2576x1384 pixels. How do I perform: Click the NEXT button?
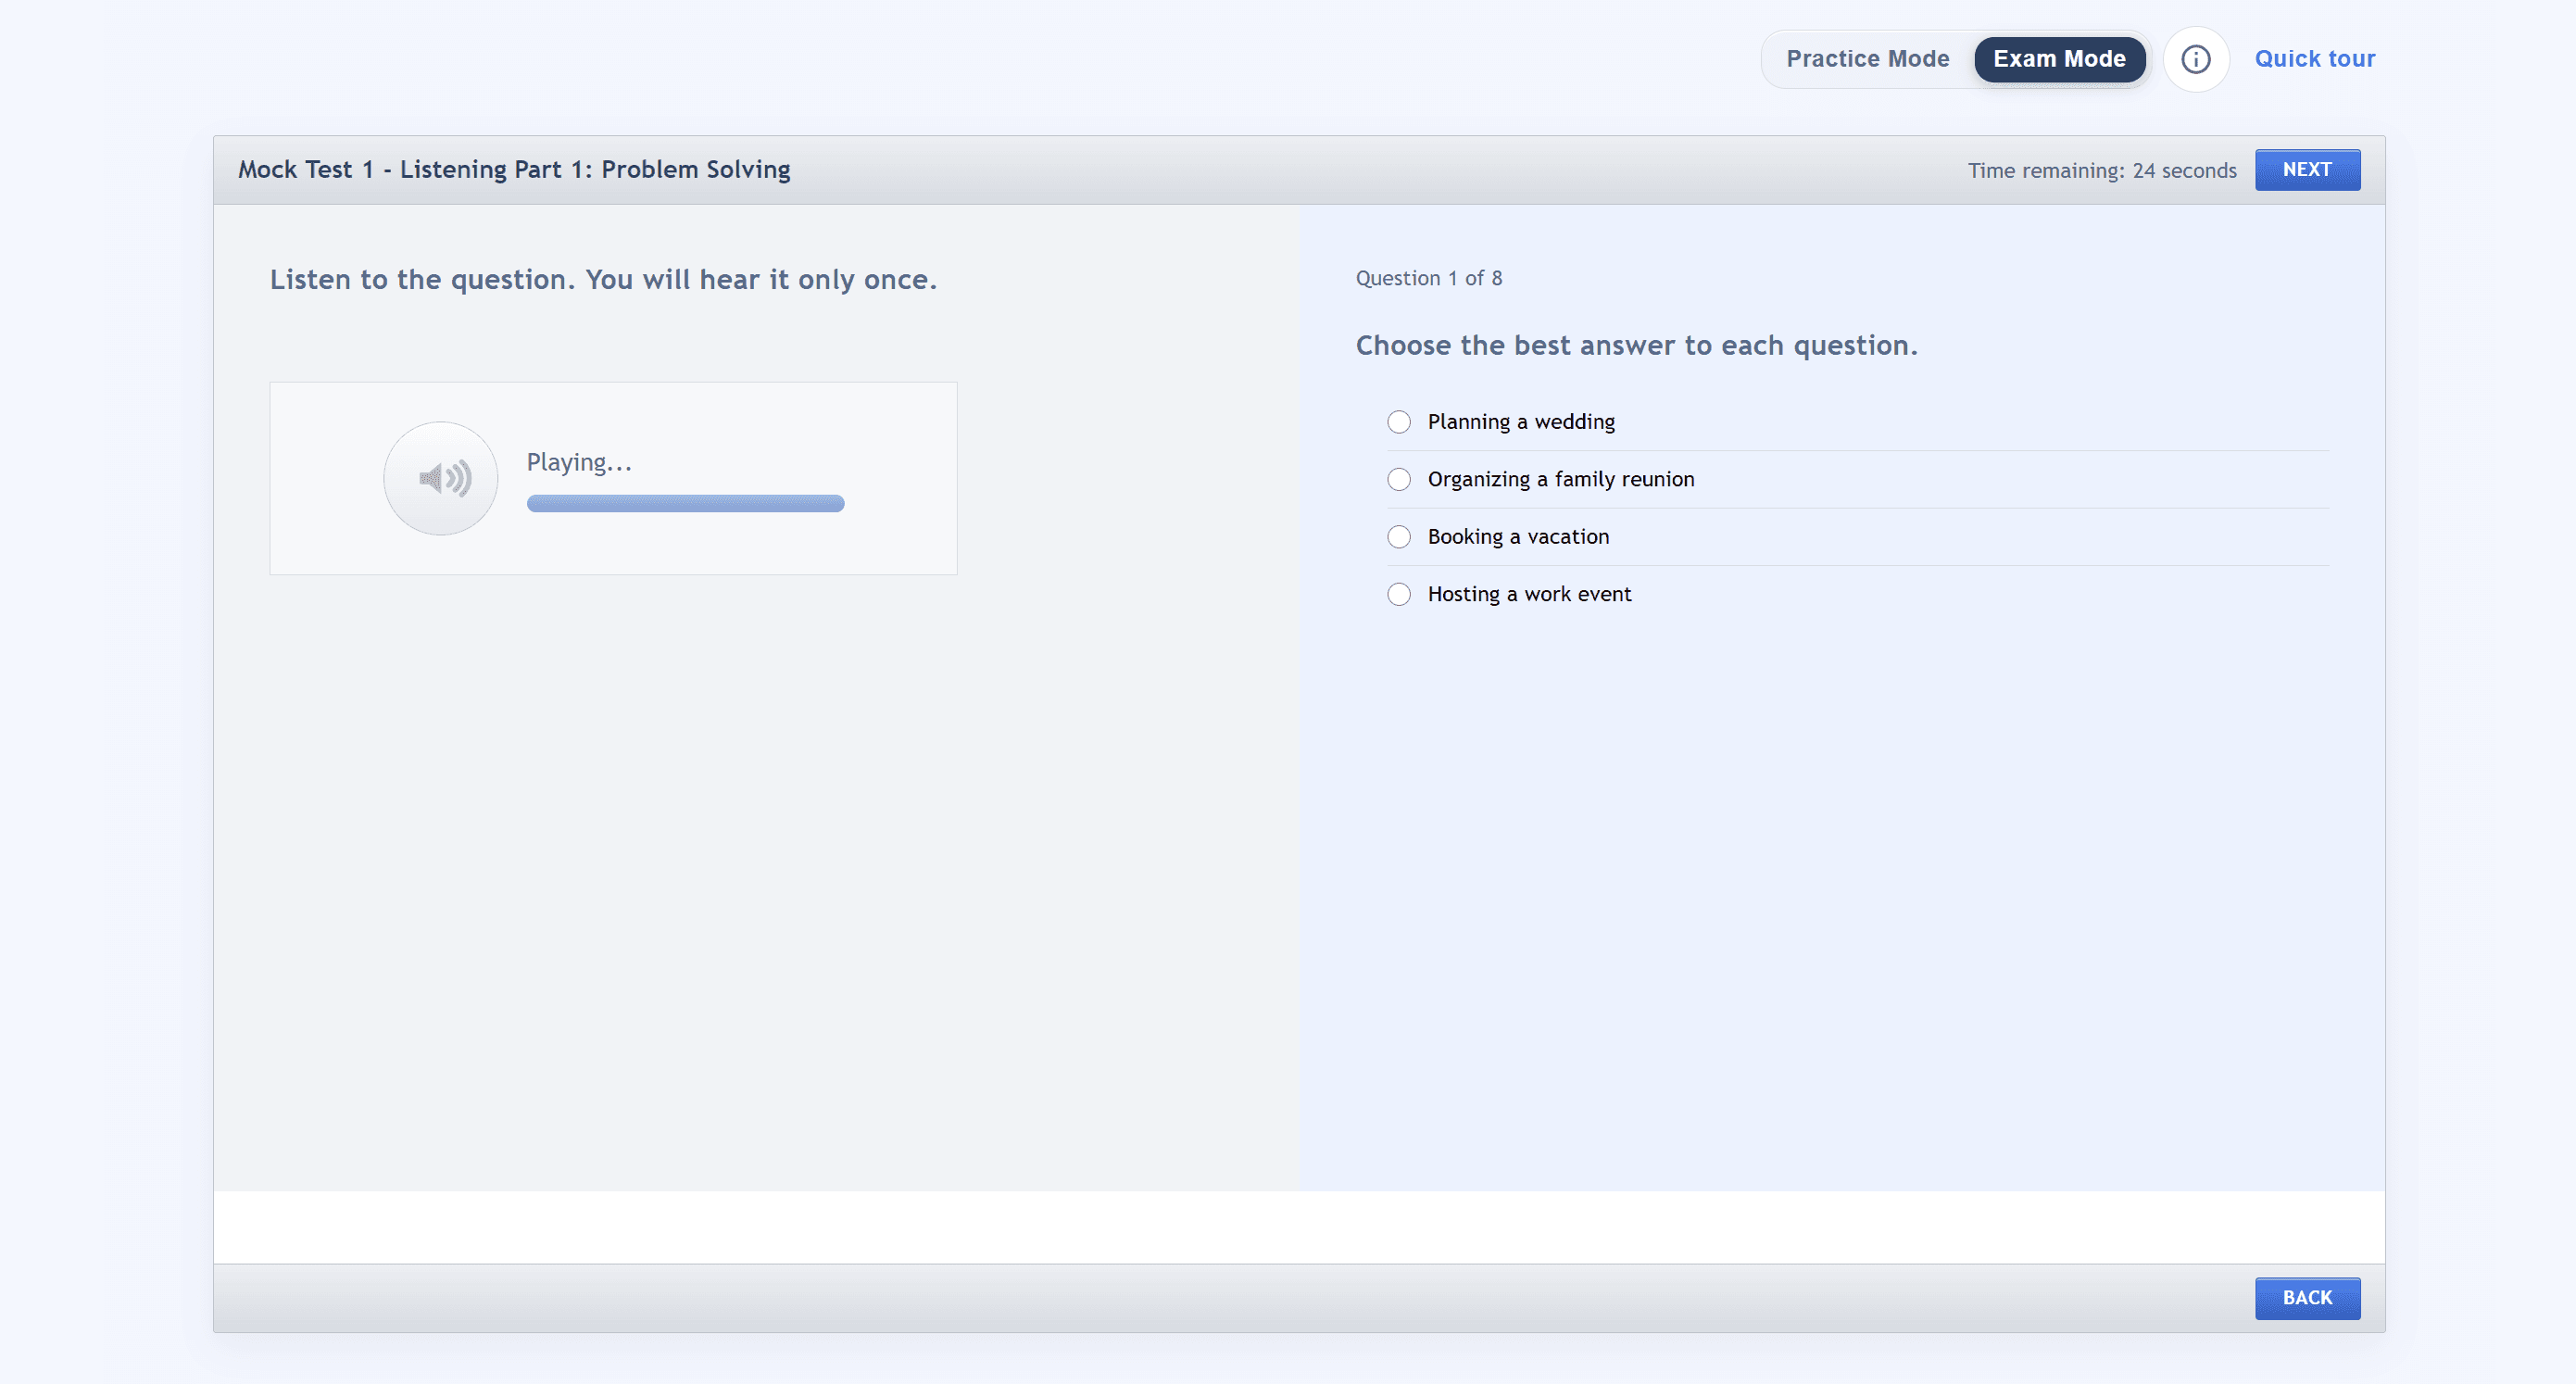point(2307,169)
